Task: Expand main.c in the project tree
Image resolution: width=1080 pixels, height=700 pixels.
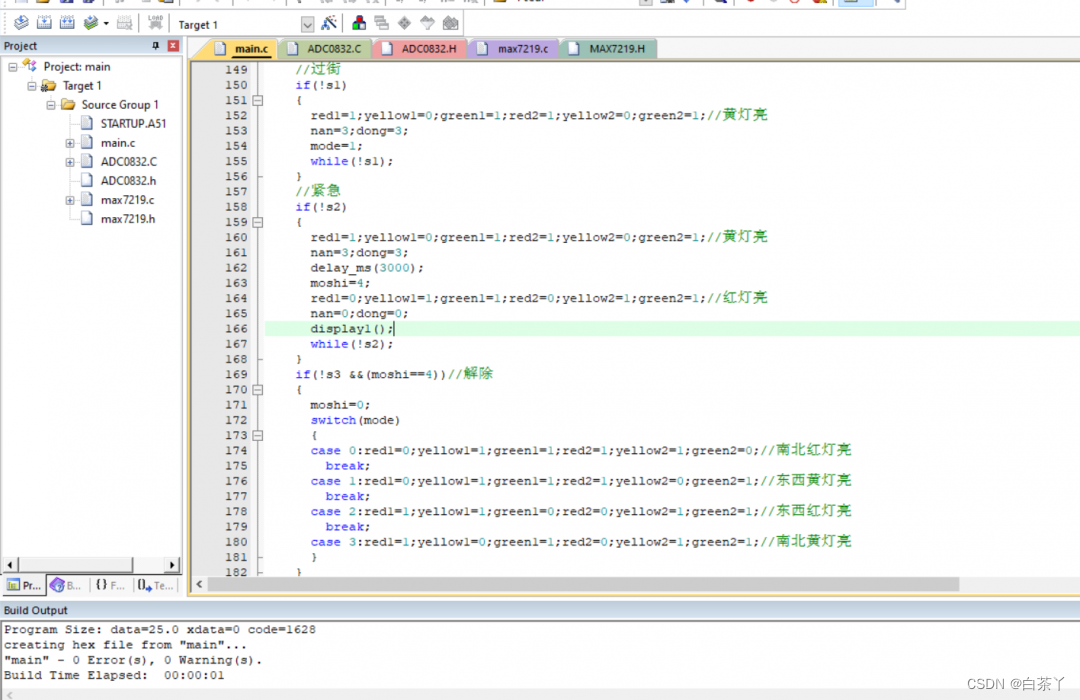Action: click(70, 143)
